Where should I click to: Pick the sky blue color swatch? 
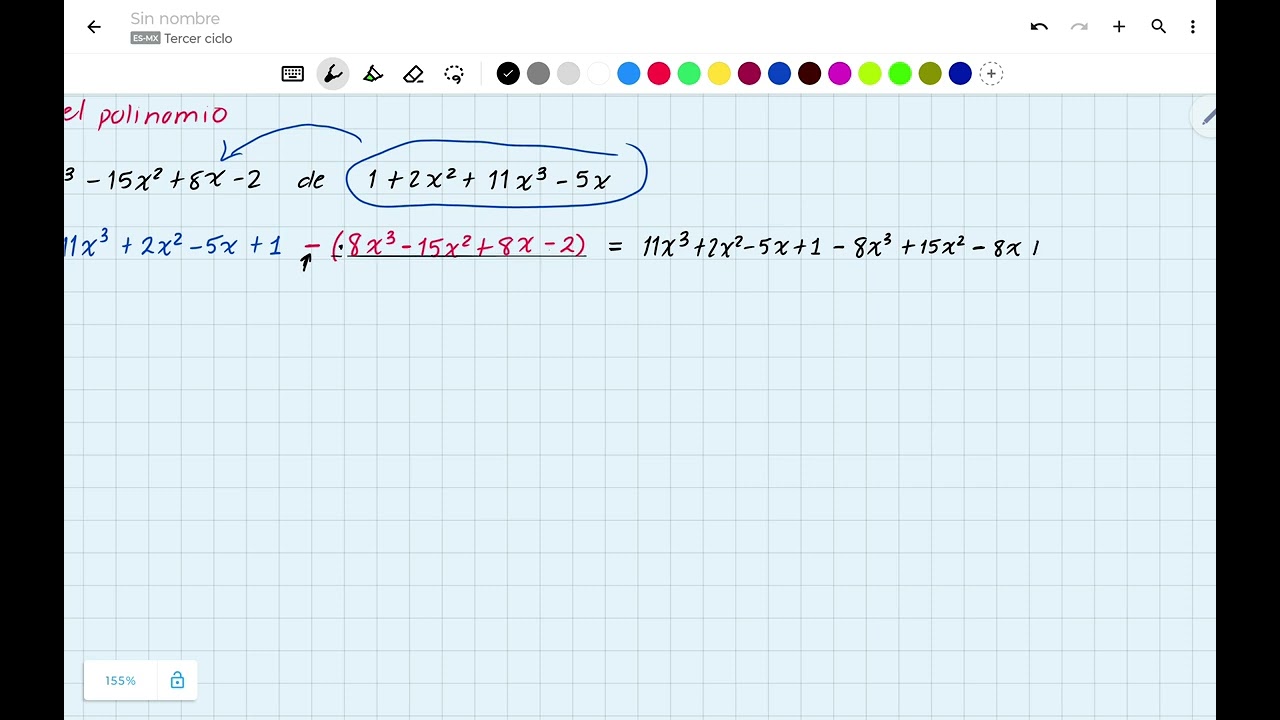pos(629,73)
